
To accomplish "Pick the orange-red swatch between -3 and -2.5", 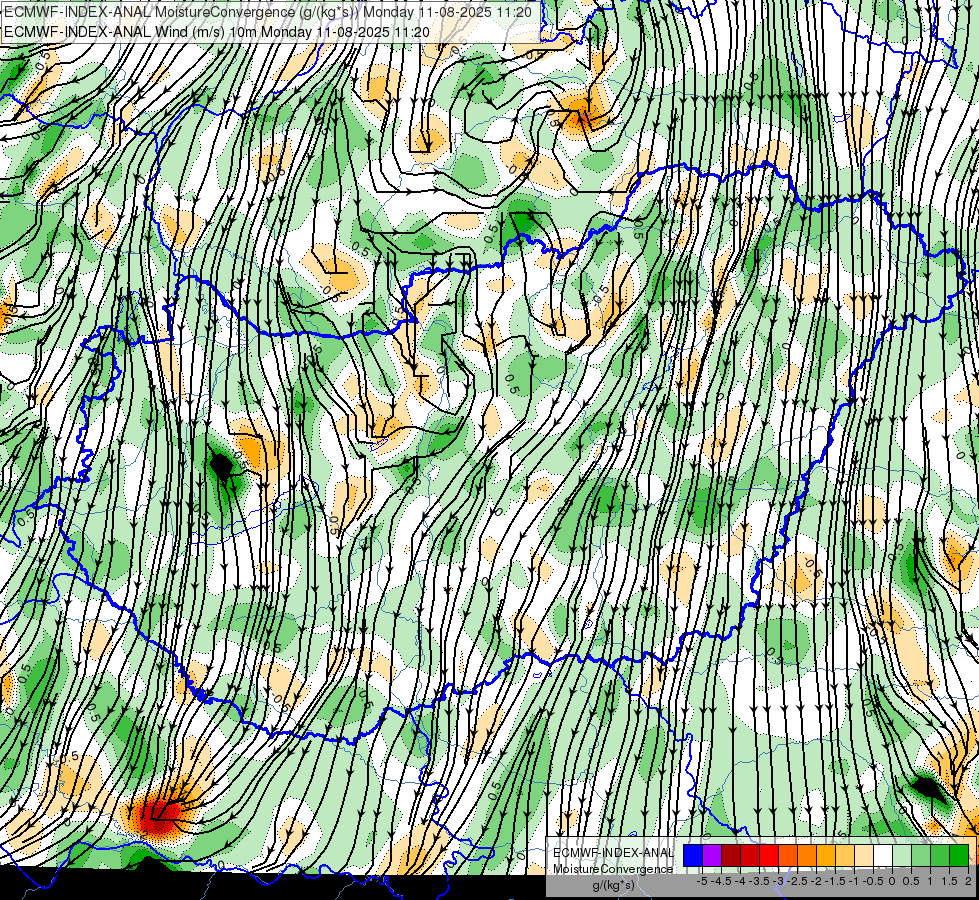I will coord(788,856).
